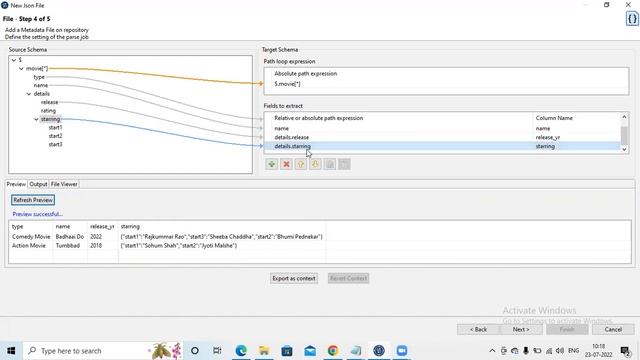Open Microsoft Store from the taskbar
The image size is (640, 360).
287,351
